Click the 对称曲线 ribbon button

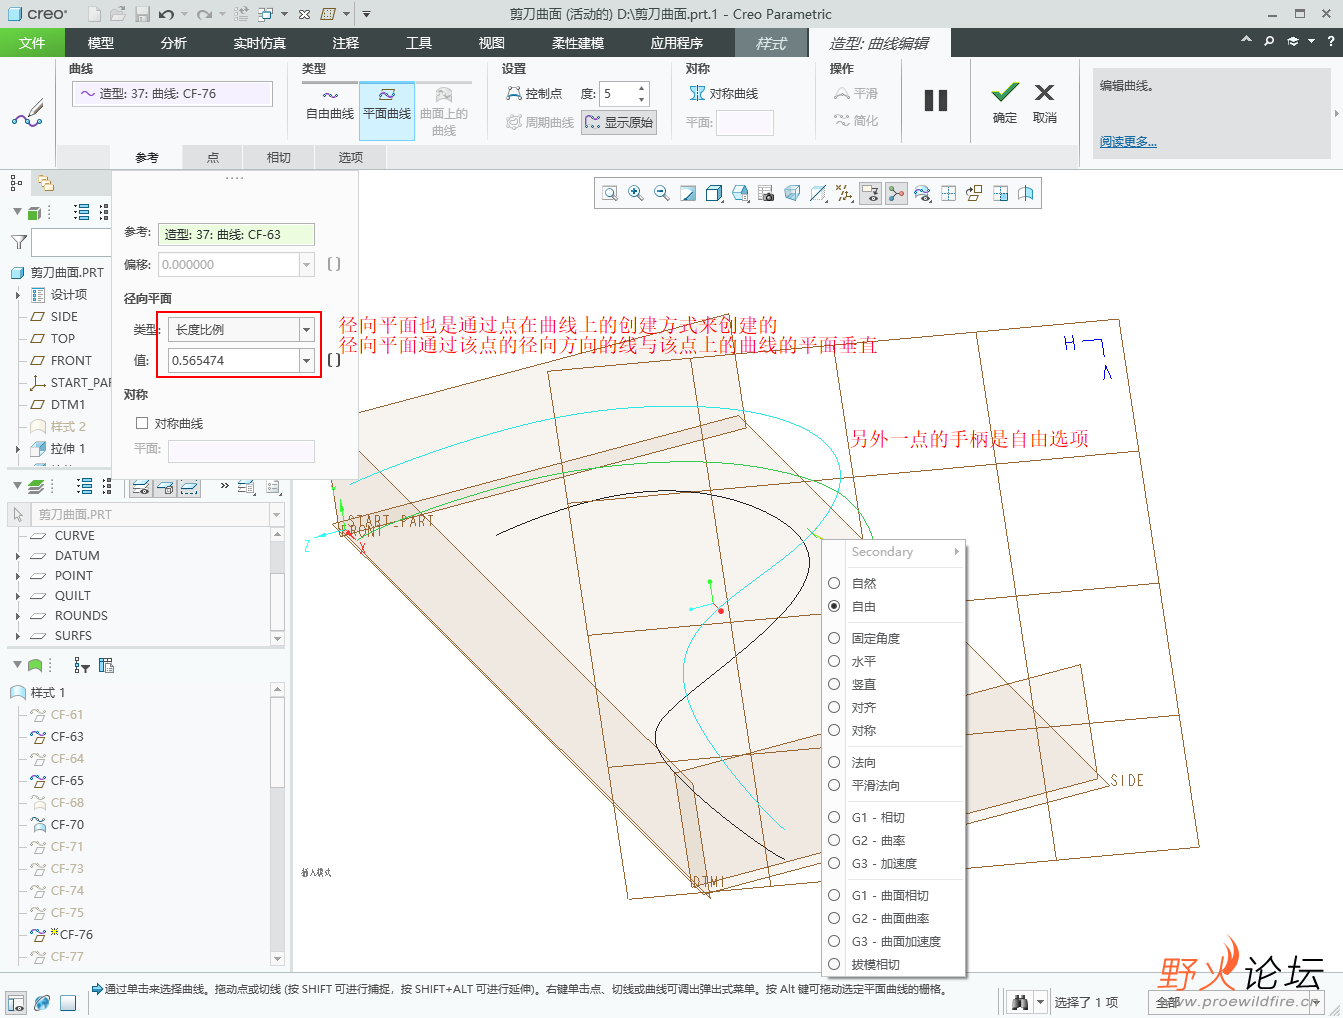724,94
